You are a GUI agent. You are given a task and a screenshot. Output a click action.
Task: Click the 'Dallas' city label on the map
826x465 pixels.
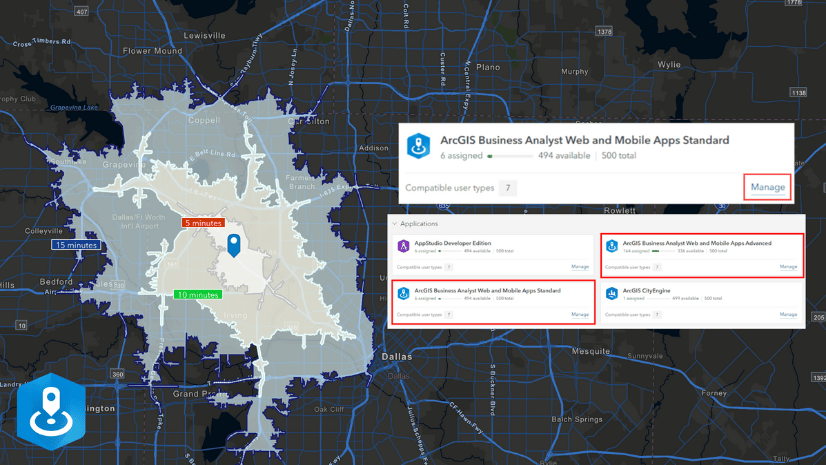tap(397, 357)
